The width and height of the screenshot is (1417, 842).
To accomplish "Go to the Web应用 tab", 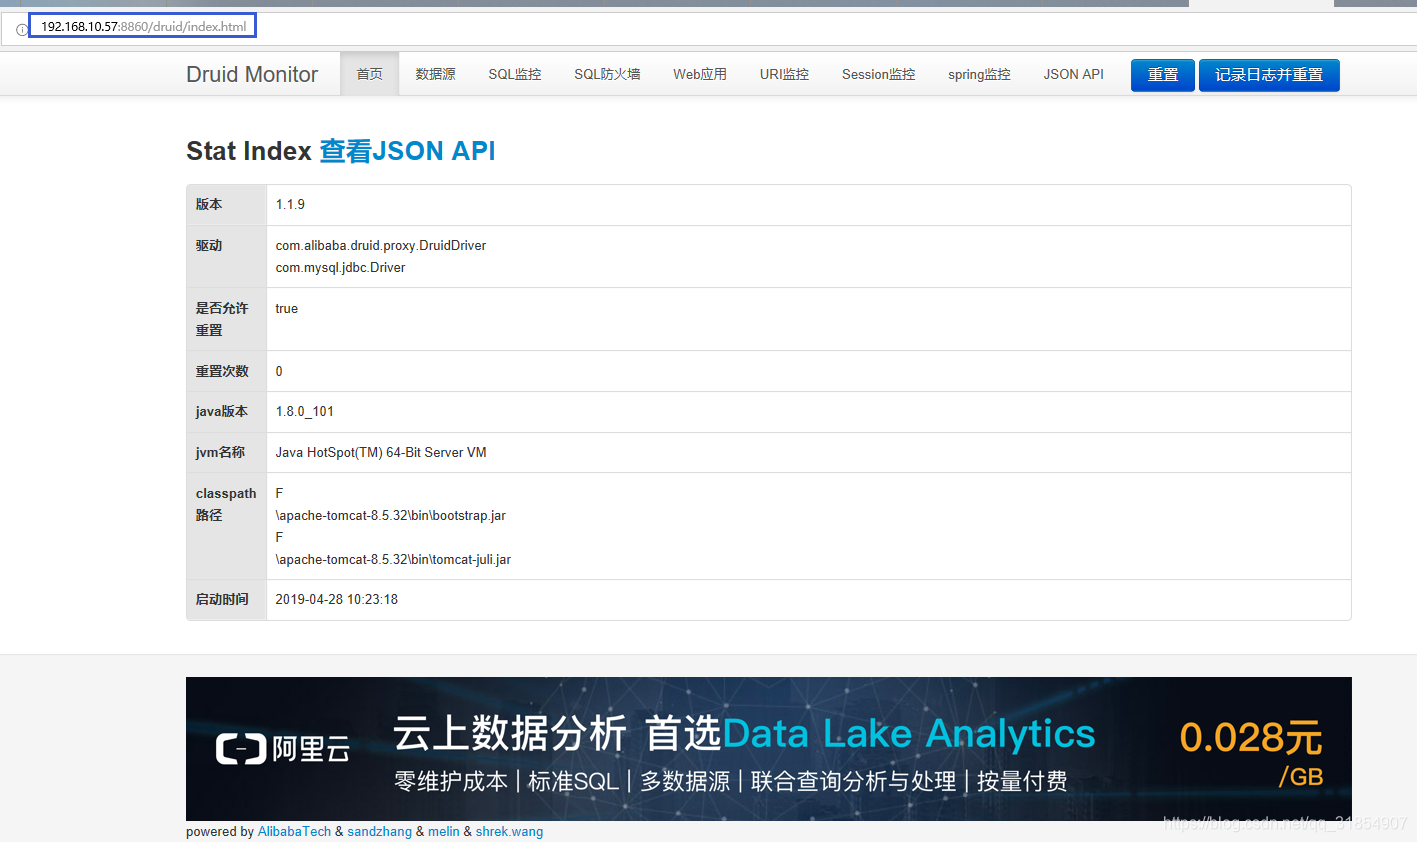I will point(700,74).
